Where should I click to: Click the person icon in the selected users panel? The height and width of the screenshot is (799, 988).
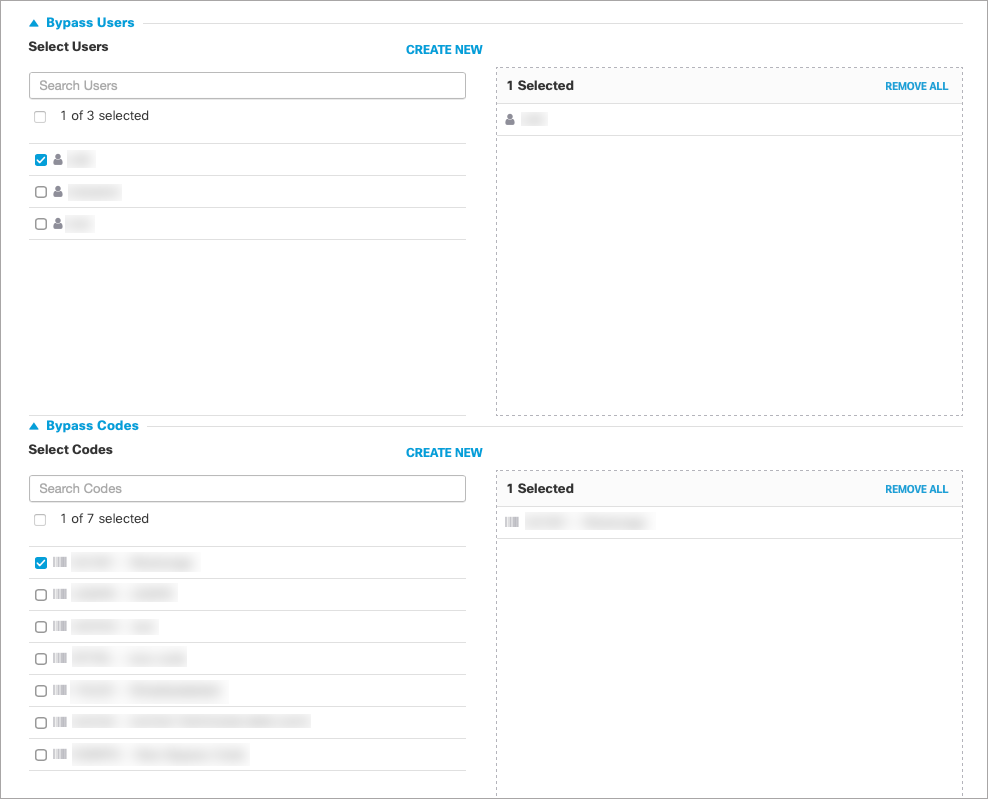(x=510, y=119)
